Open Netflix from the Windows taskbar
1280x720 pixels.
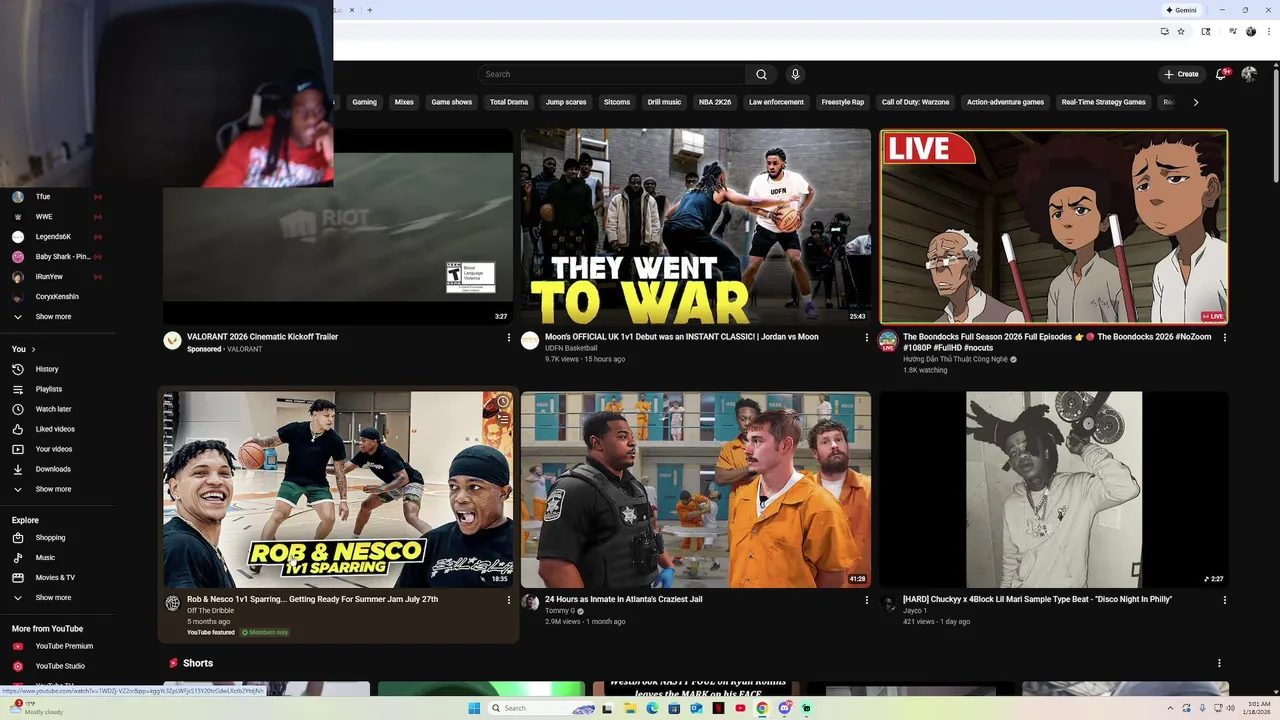pos(717,708)
